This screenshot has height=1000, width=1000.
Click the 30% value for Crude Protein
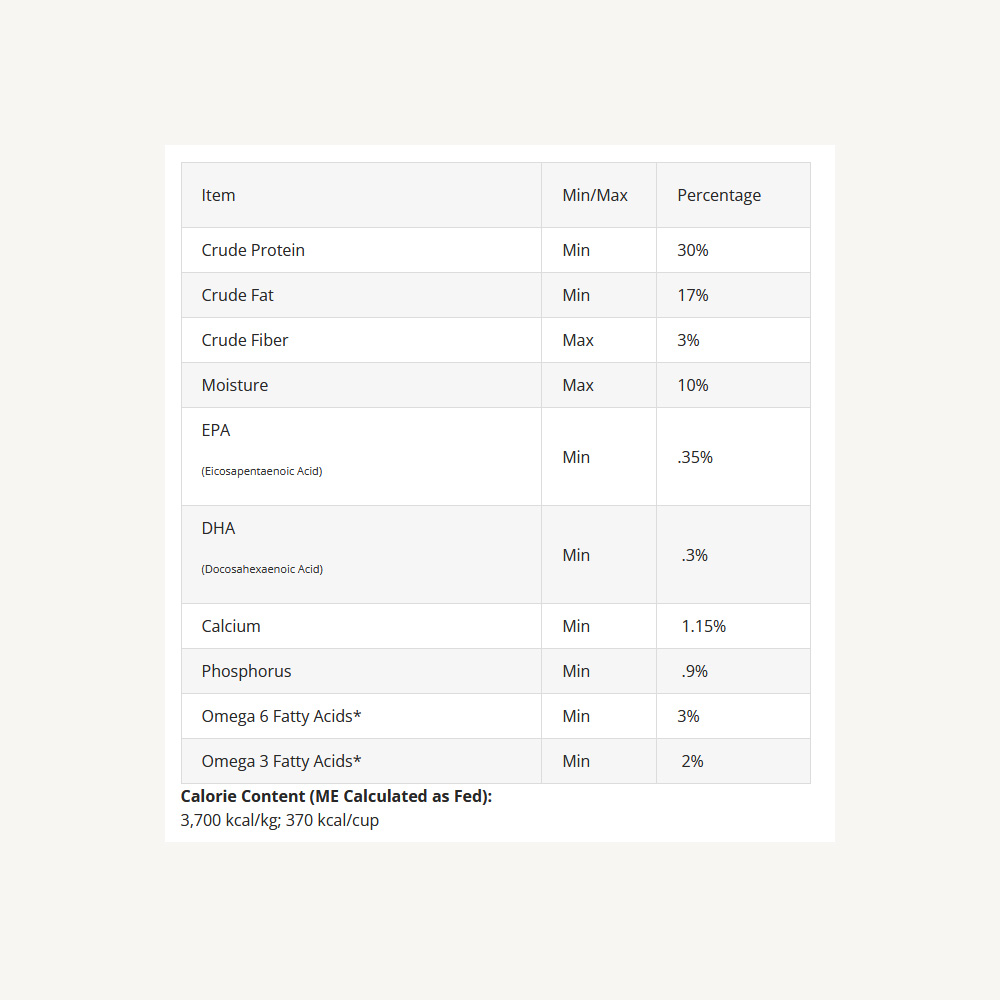693,250
